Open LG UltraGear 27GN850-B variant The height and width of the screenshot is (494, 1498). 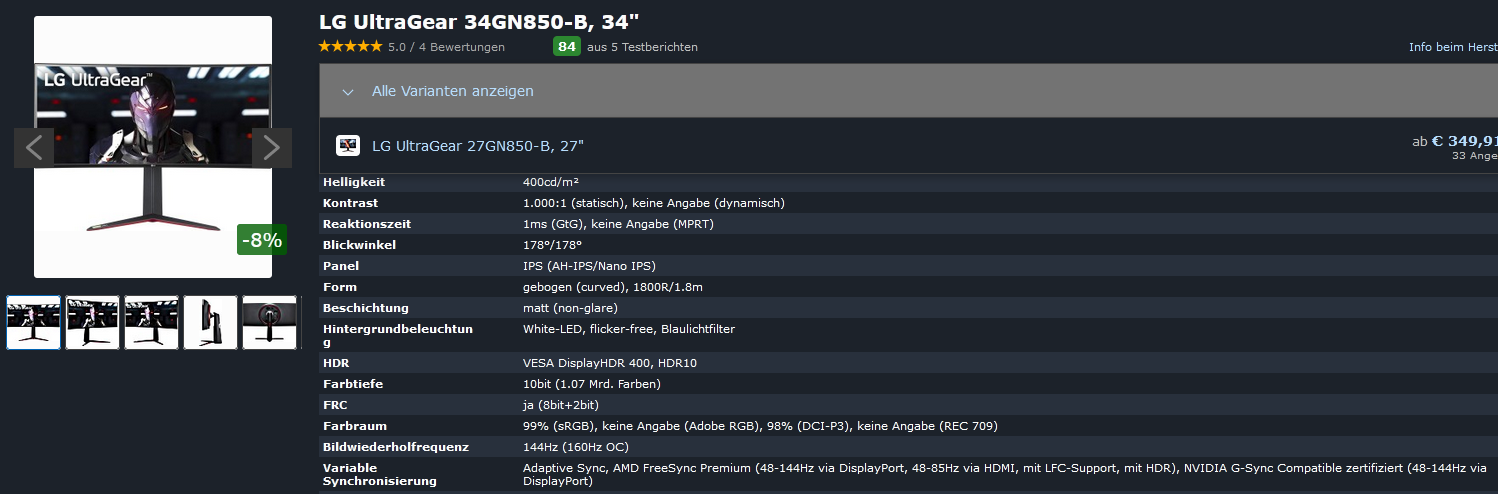click(x=478, y=146)
